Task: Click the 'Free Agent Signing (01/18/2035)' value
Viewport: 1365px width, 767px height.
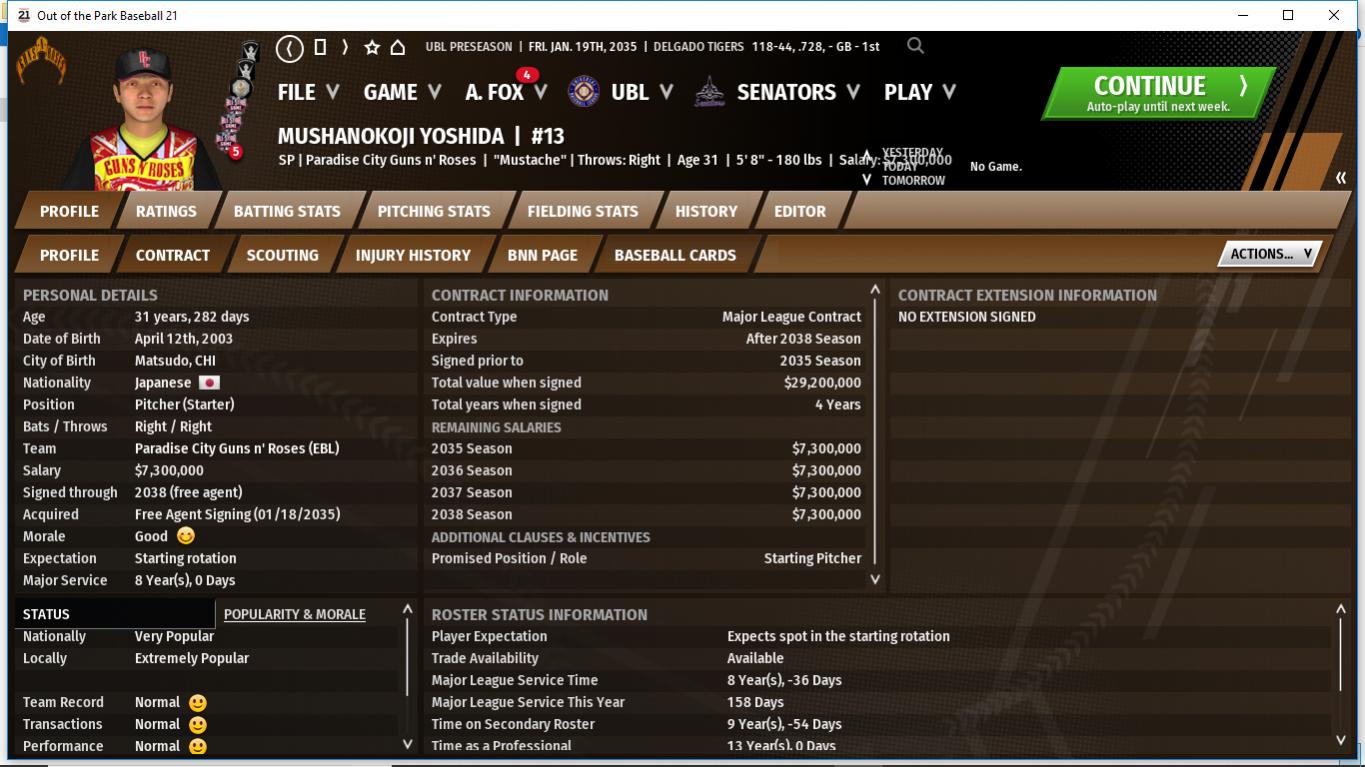Action: (238, 514)
